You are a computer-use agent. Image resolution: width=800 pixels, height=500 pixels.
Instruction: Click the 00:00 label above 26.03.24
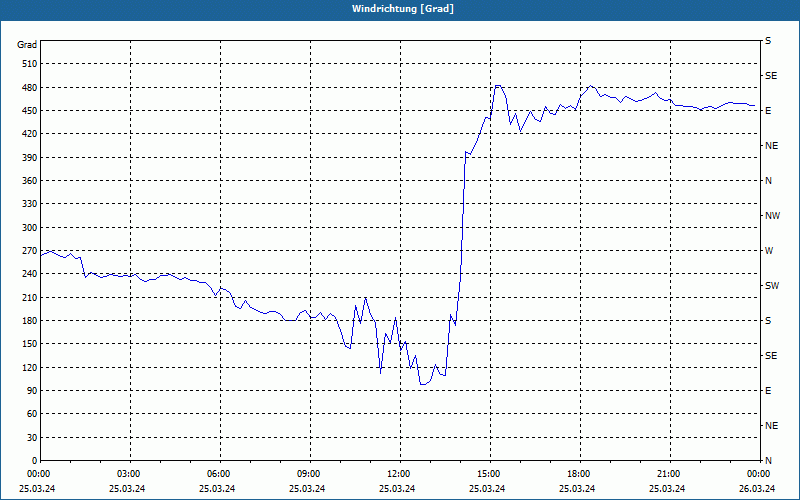point(758,474)
